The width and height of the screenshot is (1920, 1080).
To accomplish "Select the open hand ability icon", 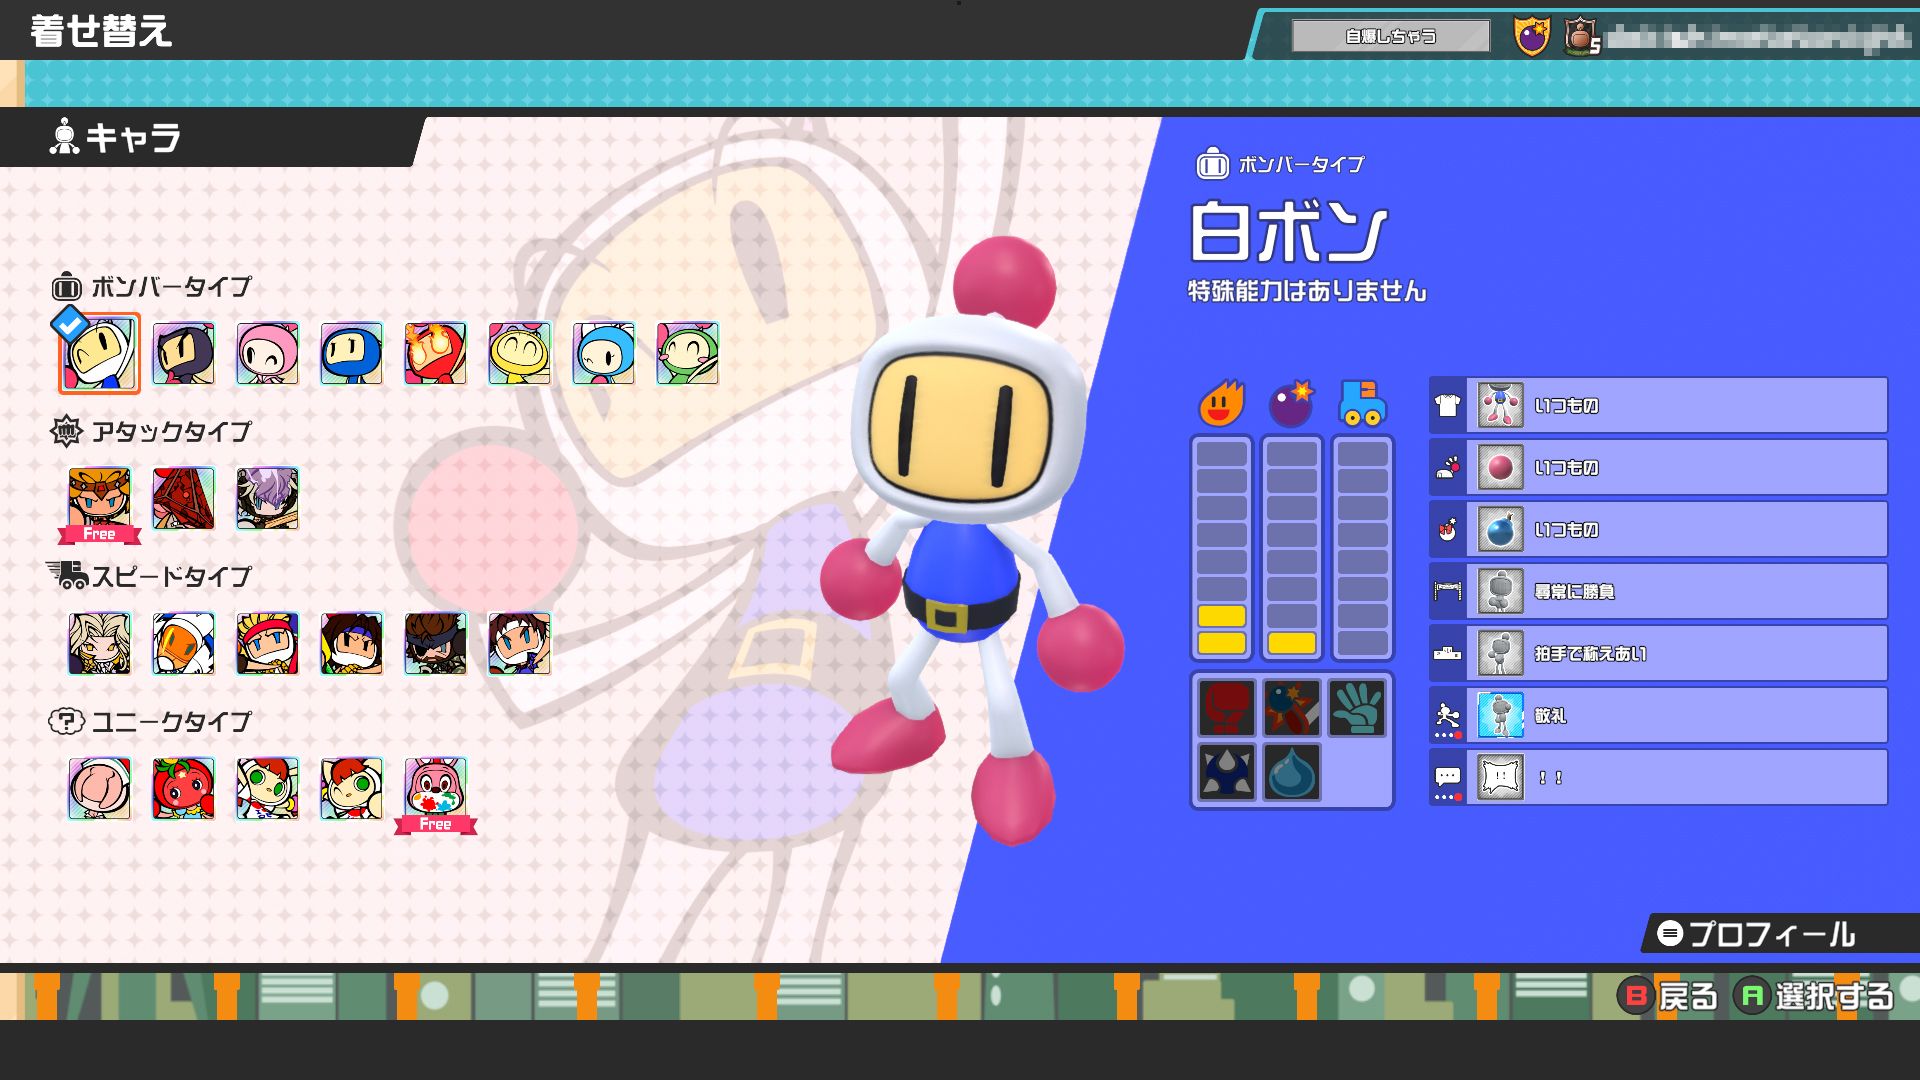I will click(x=1357, y=708).
